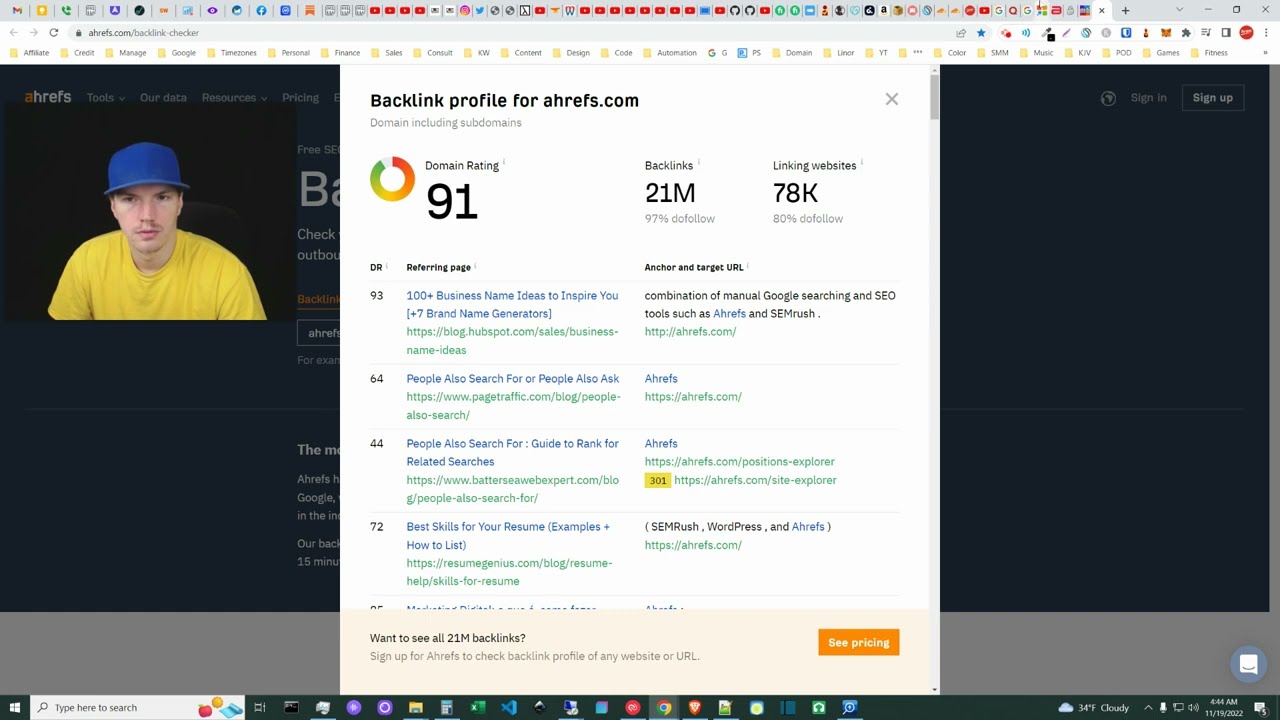Open Best Skills for Your Resume link

point(508,536)
